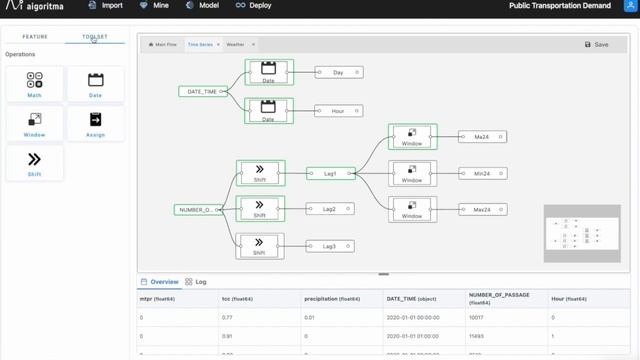Screen dimensions: 640x360
Task: Select the Min24 output node
Action: [483, 173]
